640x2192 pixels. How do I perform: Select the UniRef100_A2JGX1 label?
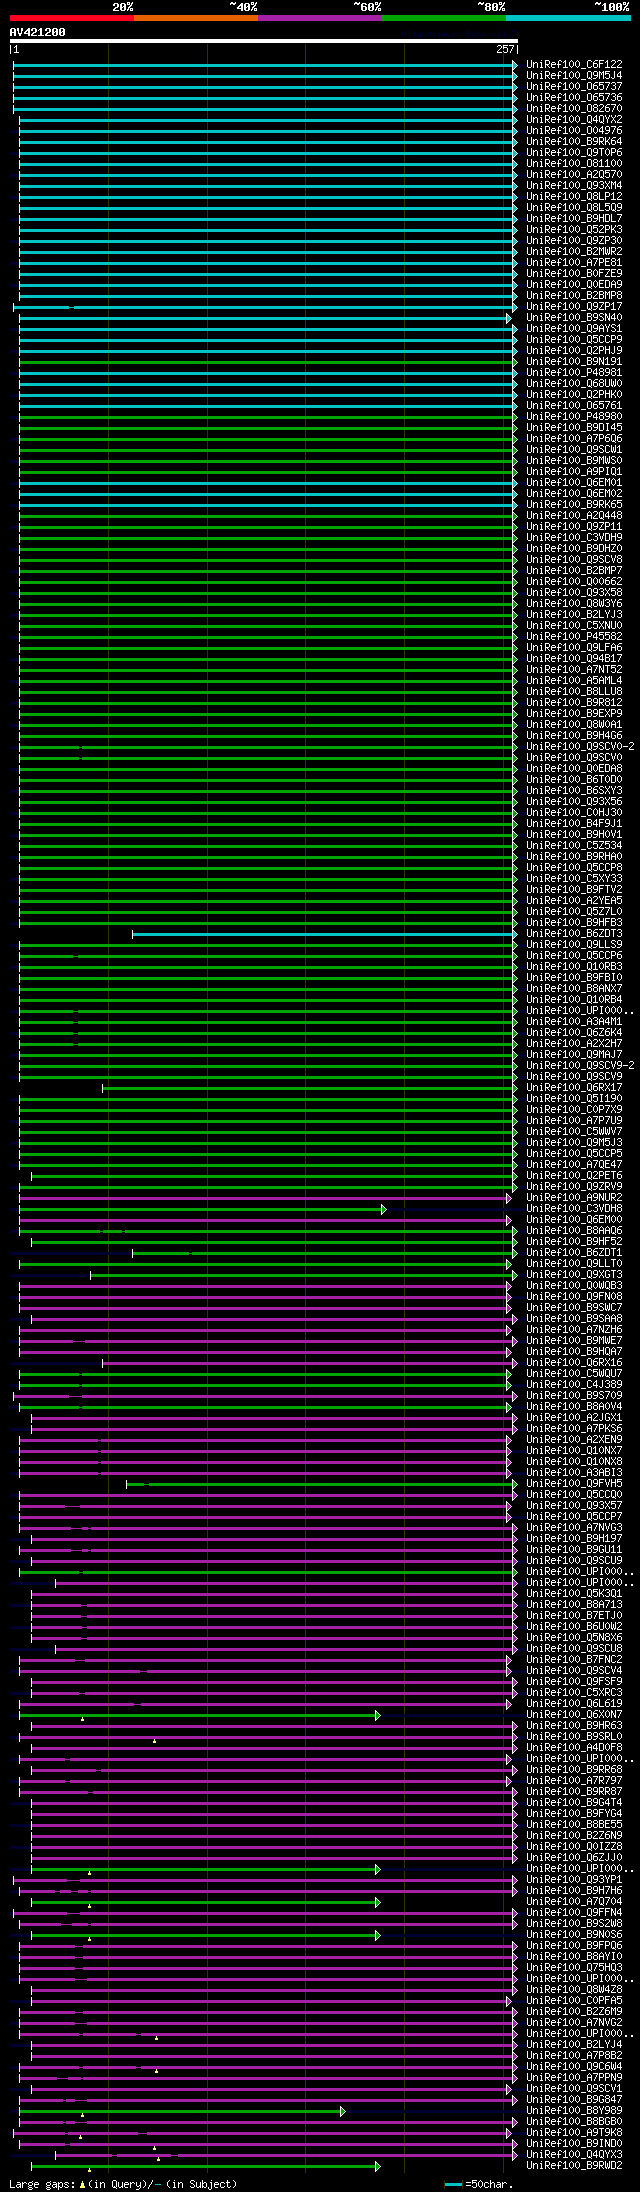coord(574,1417)
